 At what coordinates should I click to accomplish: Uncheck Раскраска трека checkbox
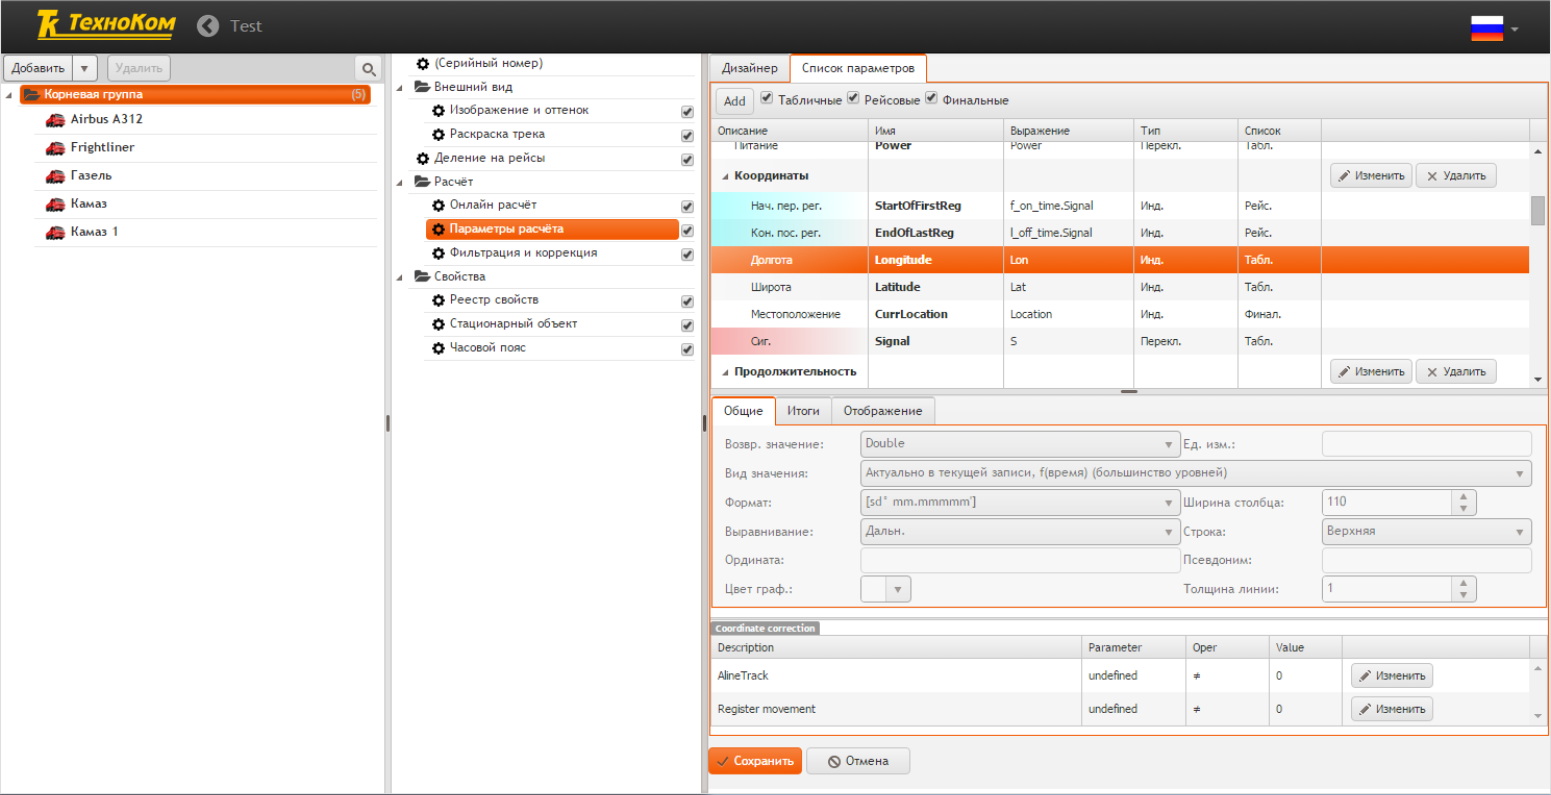click(687, 136)
